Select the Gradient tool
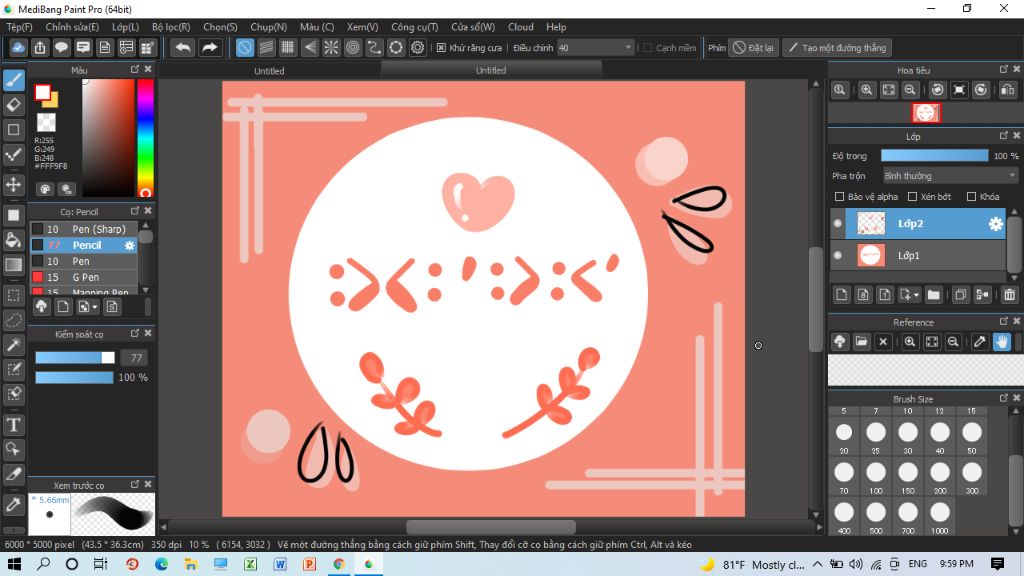This screenshot has height=576, width=1024. [14, 264]
